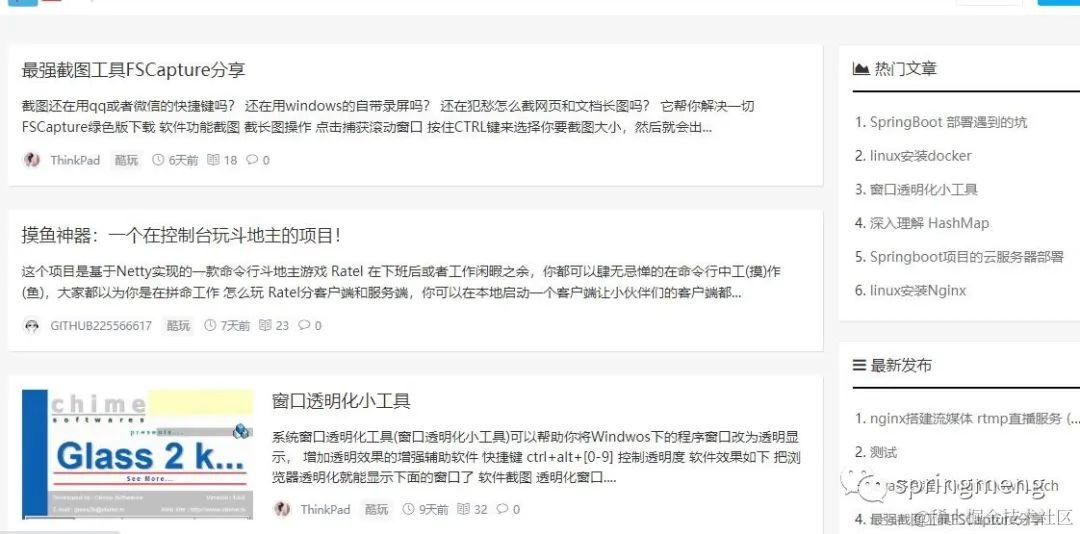Screen dimensions: 1080x534
Task: Open hot article linux安装Nginx
Action: pos(911,291)
